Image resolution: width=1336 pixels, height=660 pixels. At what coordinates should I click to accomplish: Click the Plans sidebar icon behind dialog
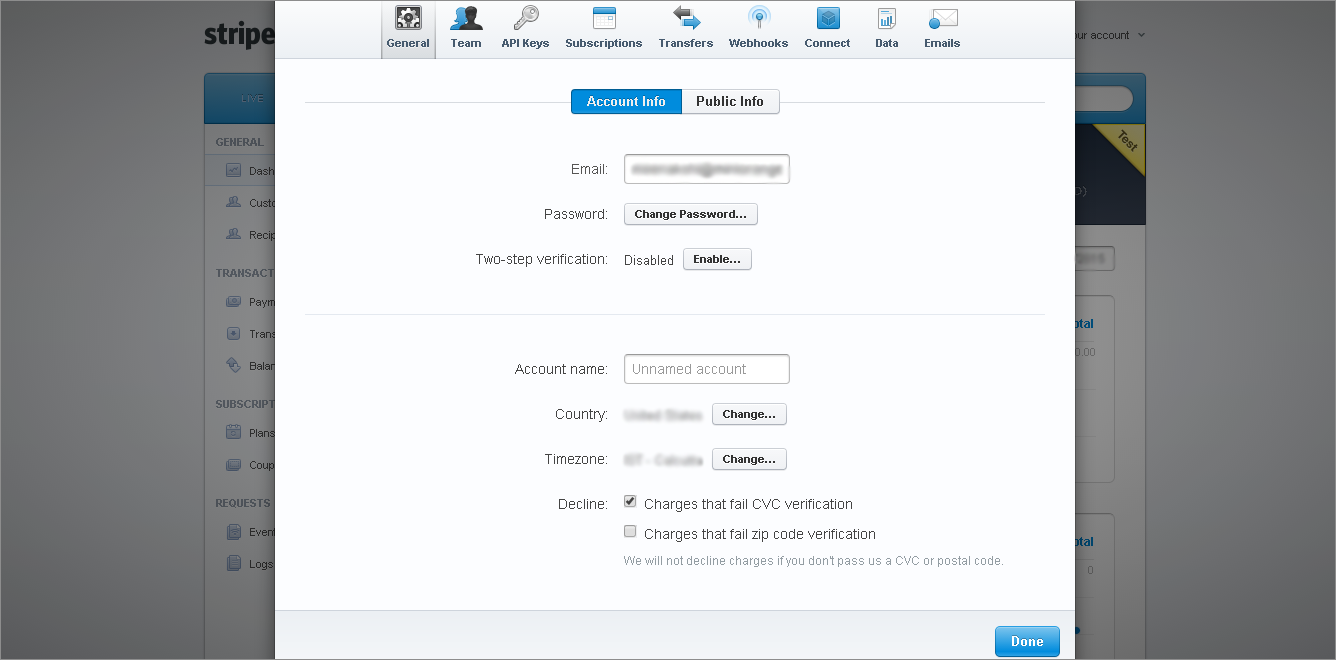tap(233, 433)
